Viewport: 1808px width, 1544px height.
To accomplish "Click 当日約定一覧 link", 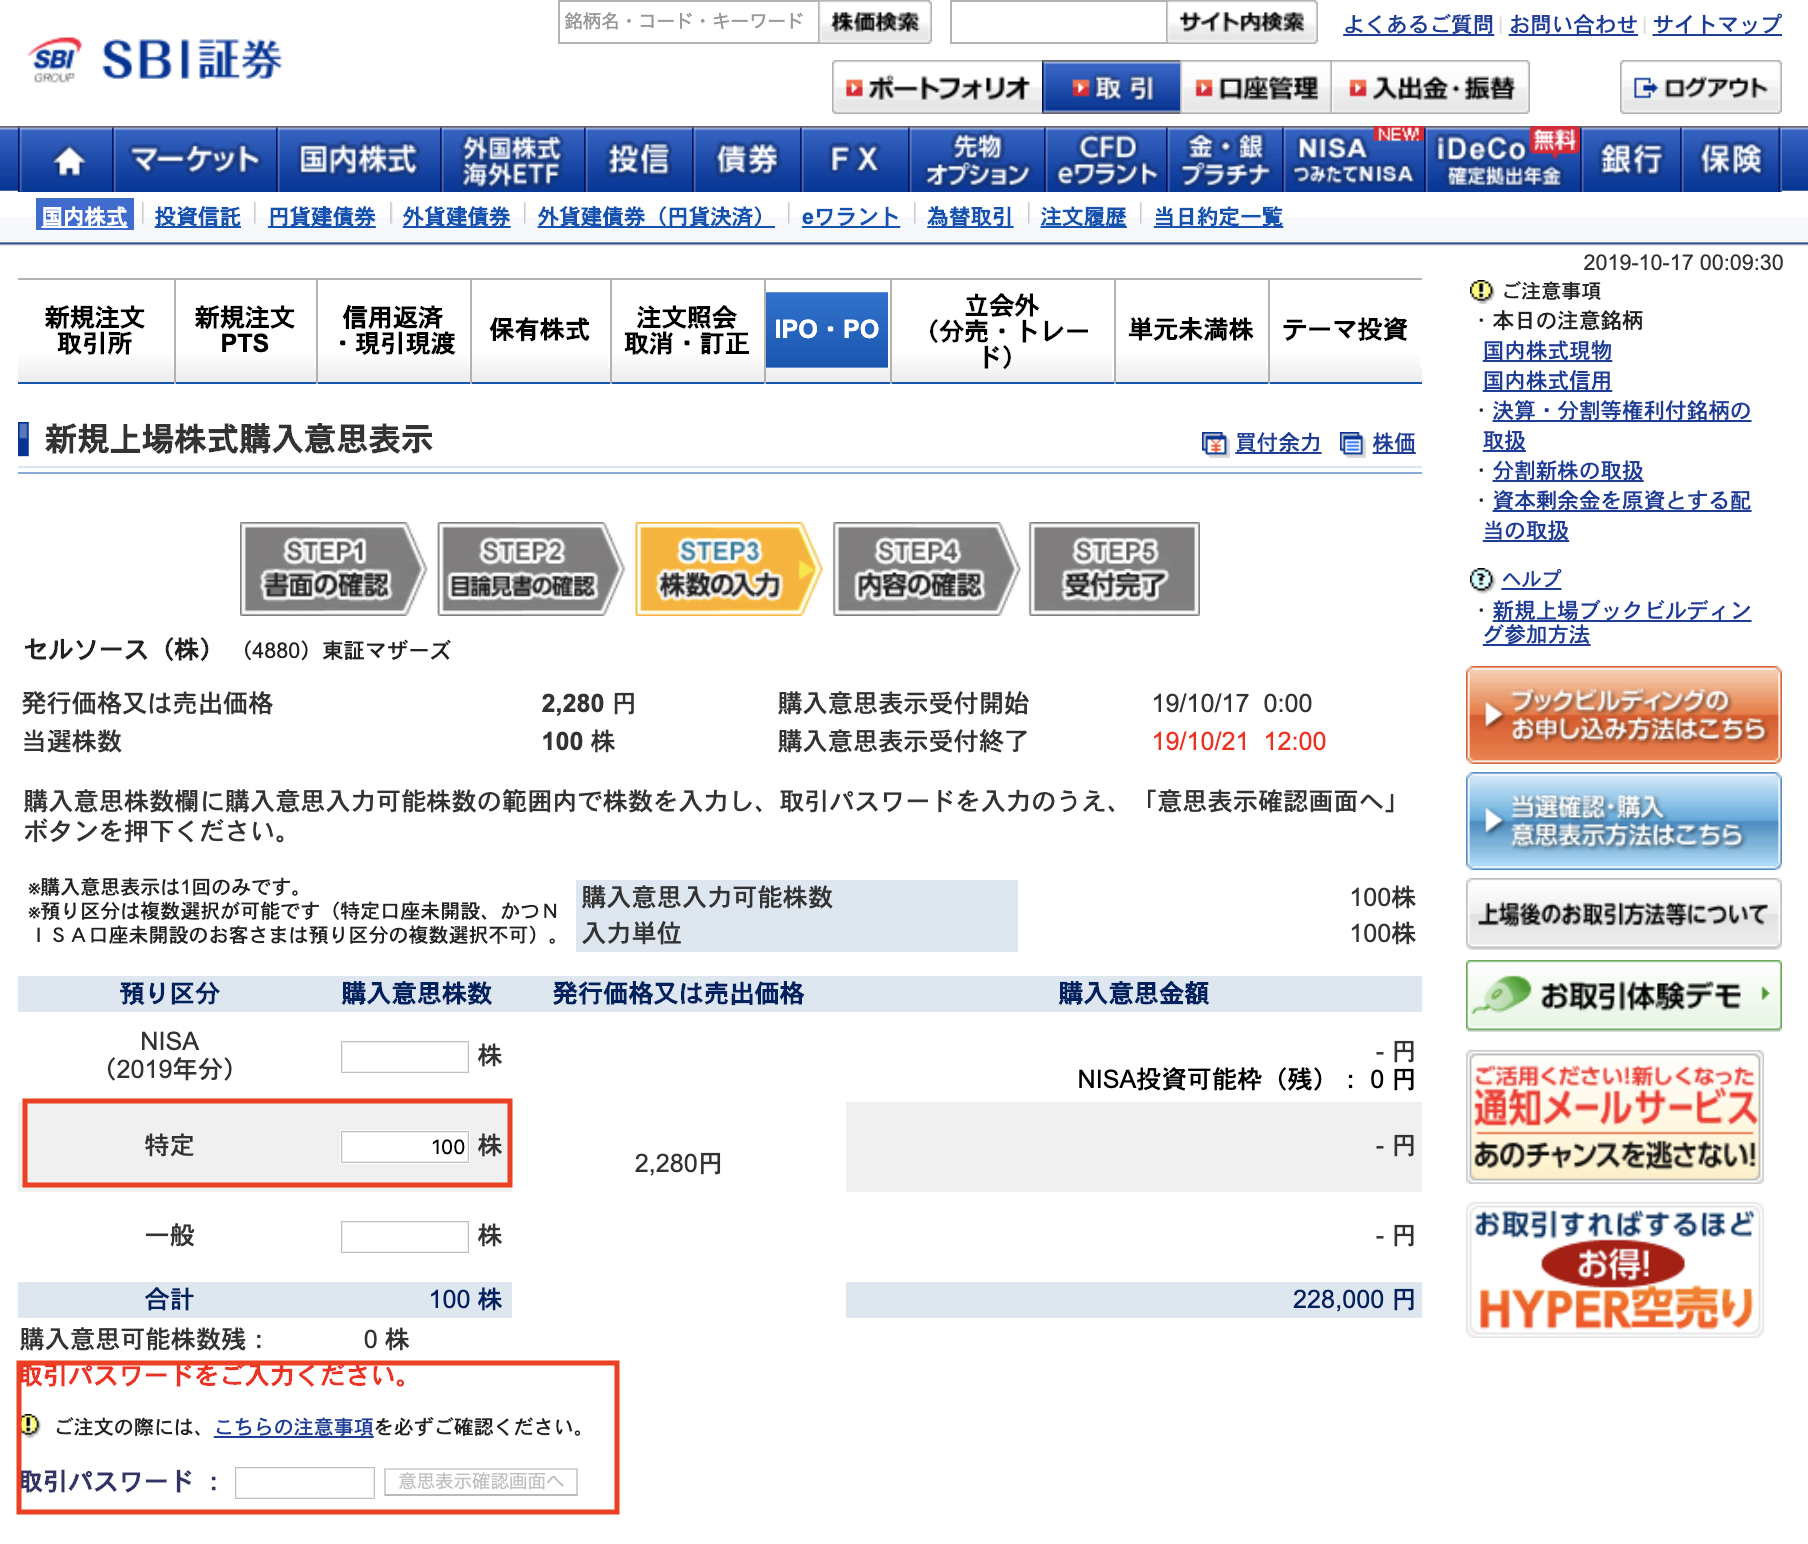I will [1218, 217].
